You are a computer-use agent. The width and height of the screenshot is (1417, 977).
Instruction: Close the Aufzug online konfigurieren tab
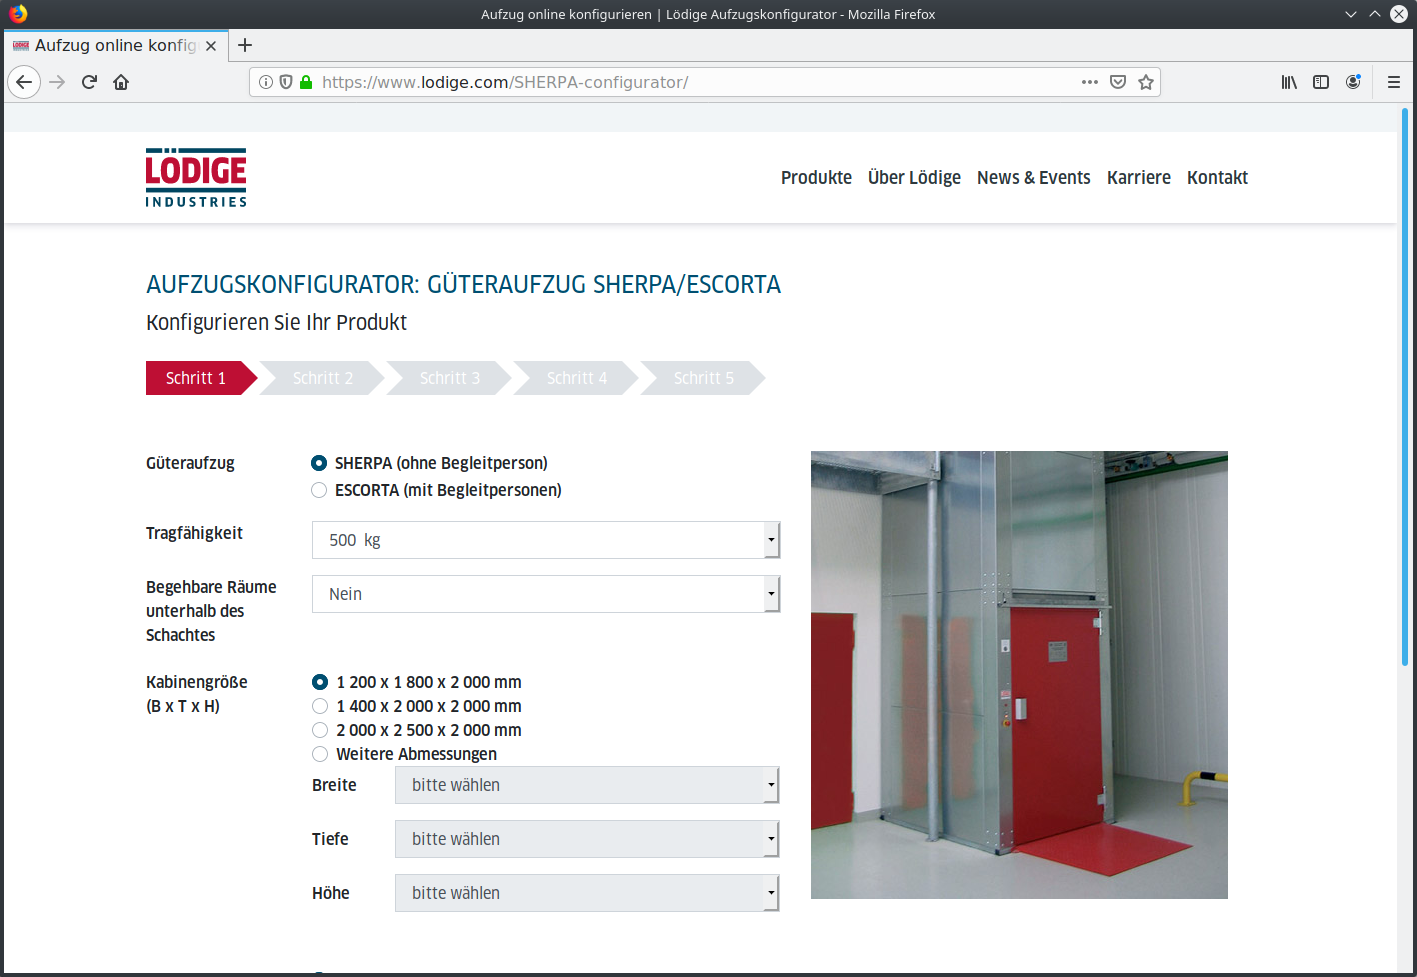[211, 46]
